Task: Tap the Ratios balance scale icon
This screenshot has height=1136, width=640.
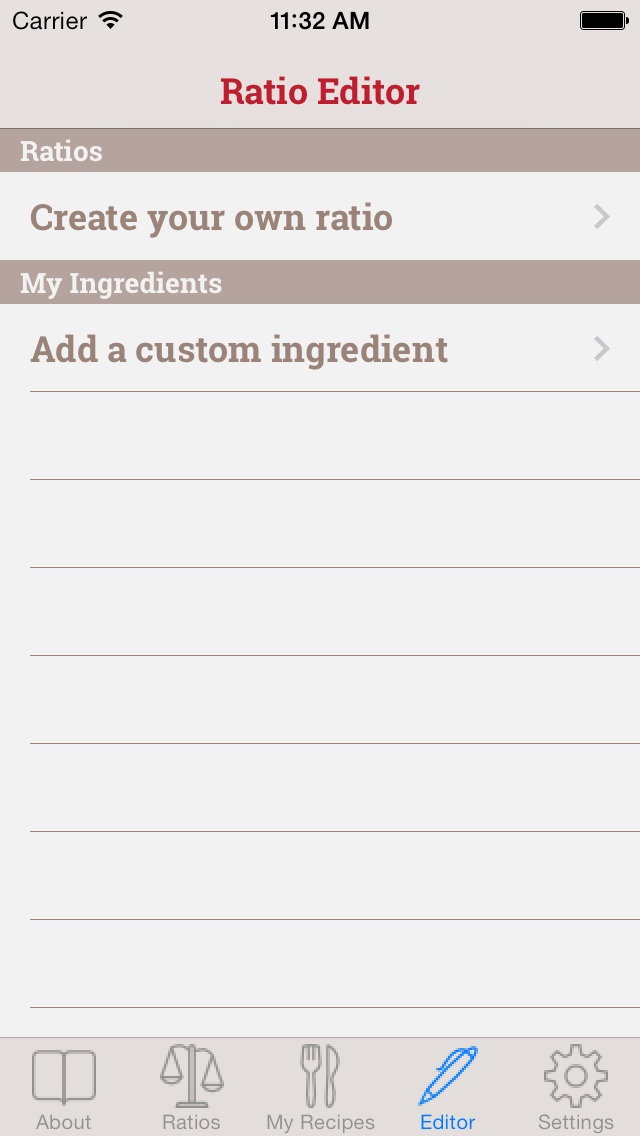Action: (x=191, y=1075)
